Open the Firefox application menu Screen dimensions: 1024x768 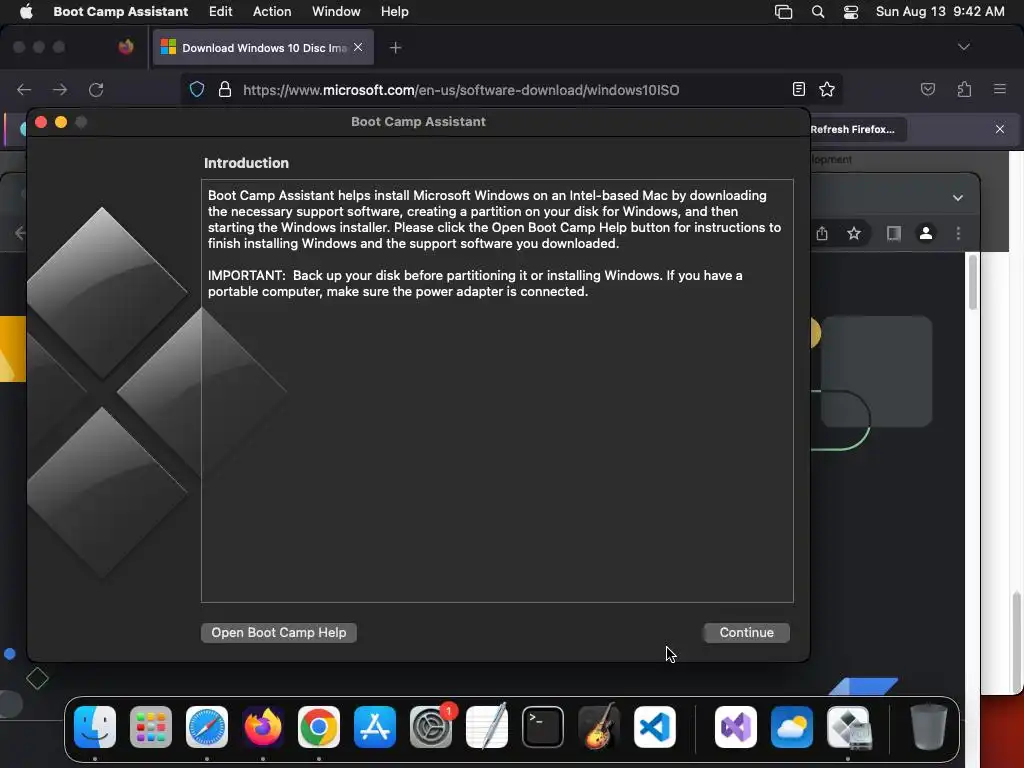click(999, 89)
